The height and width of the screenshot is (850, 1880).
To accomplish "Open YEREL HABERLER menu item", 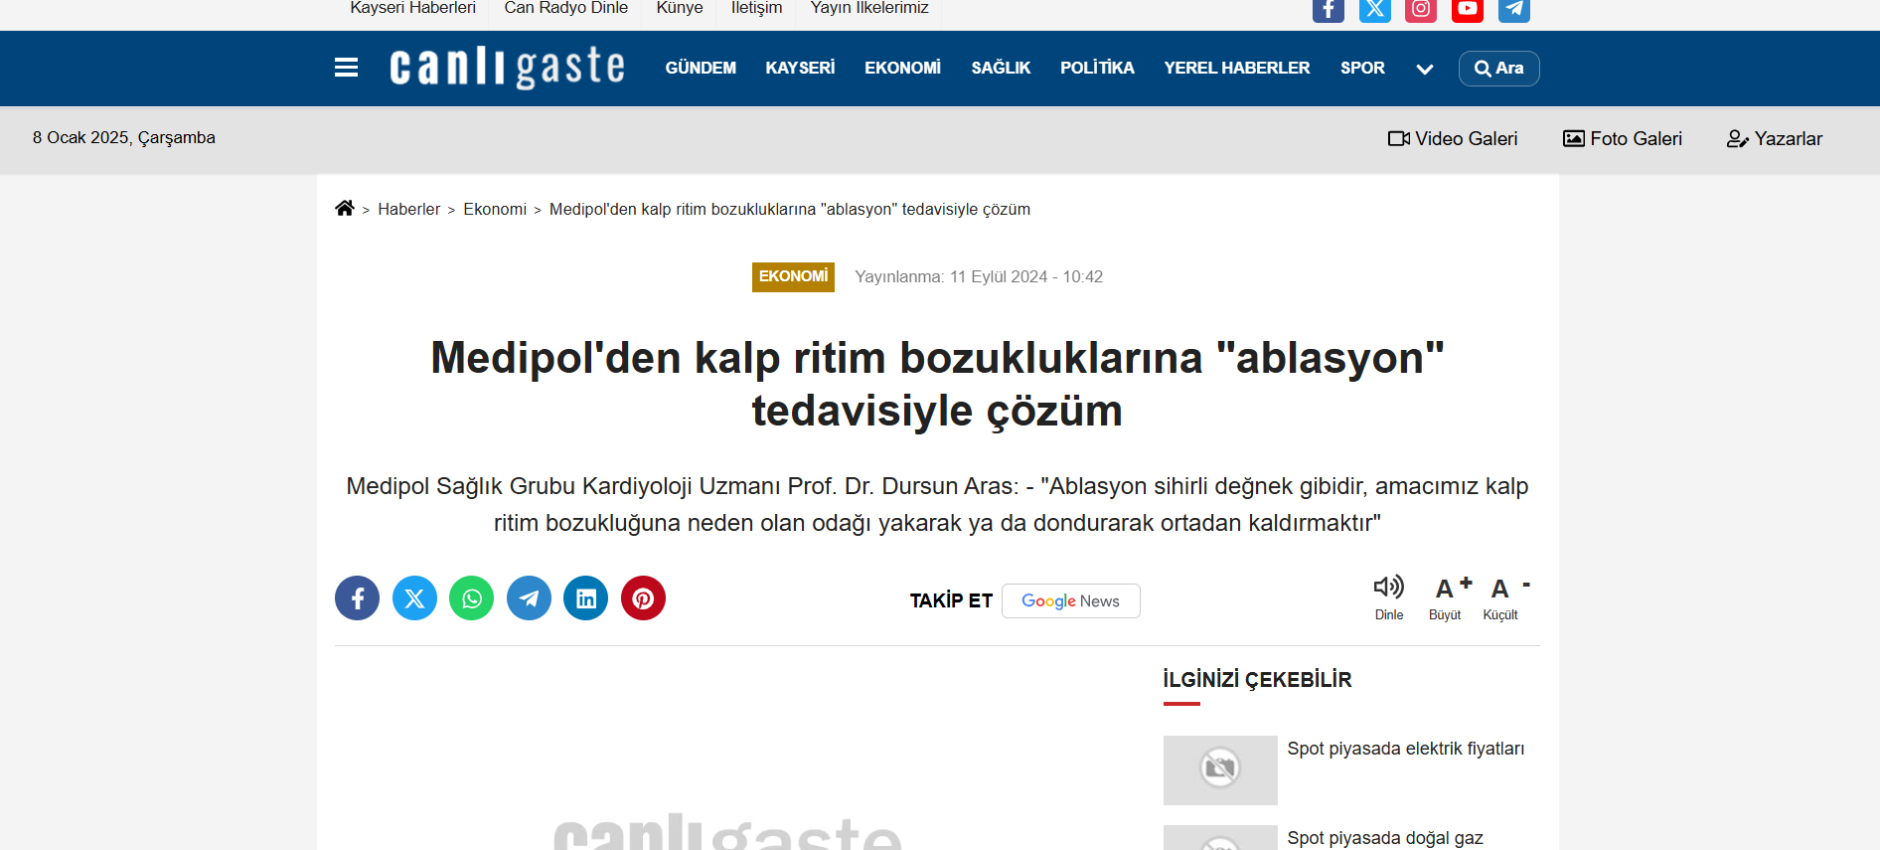I will click(x=1237, y=68).
